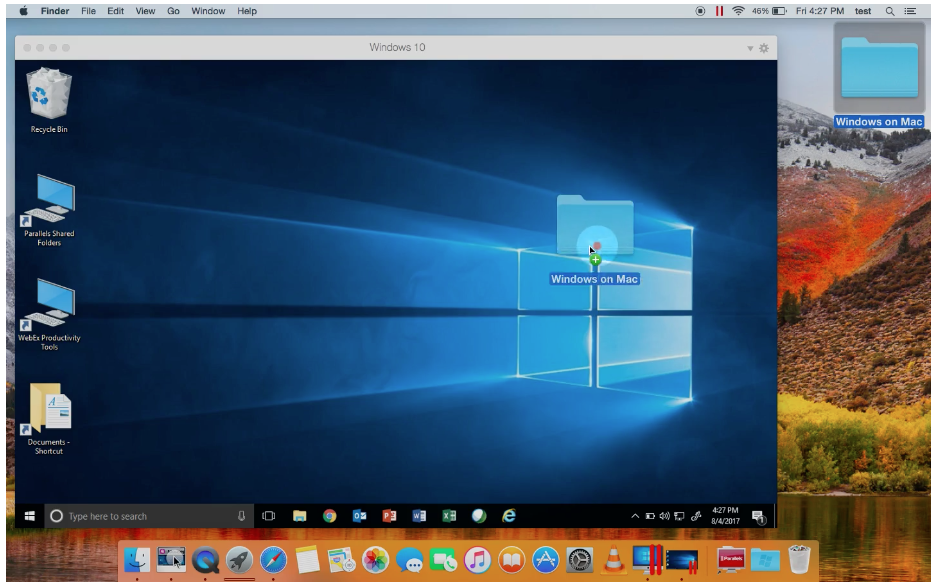Open the Edit menu
Screen dimensions: 941x588
pyautogui.click(x=115, y=11)
